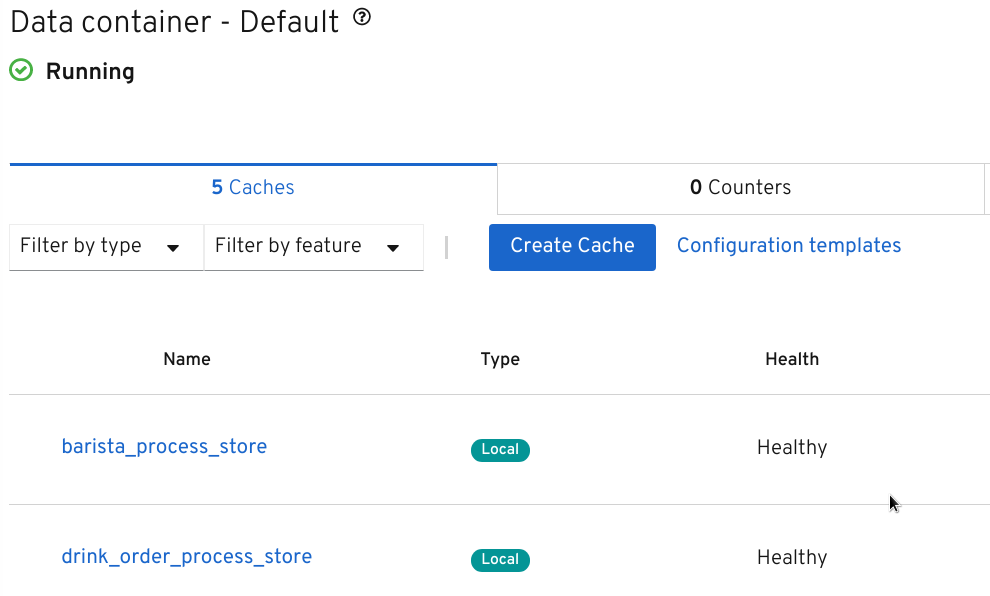Screen dimensions: 990x596
Task: Sort by the Health column header
Action: tap(792, 359)
